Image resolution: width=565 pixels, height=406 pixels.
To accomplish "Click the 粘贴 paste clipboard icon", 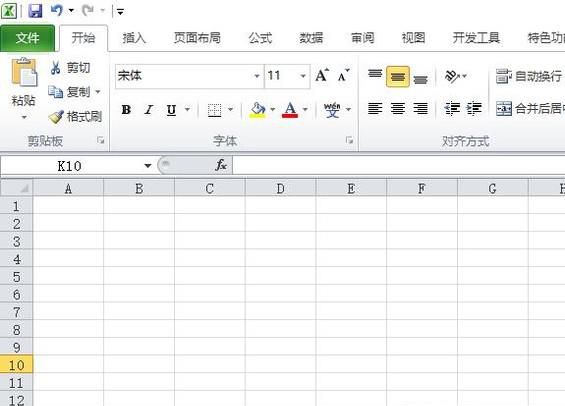I will pos(24,72).
